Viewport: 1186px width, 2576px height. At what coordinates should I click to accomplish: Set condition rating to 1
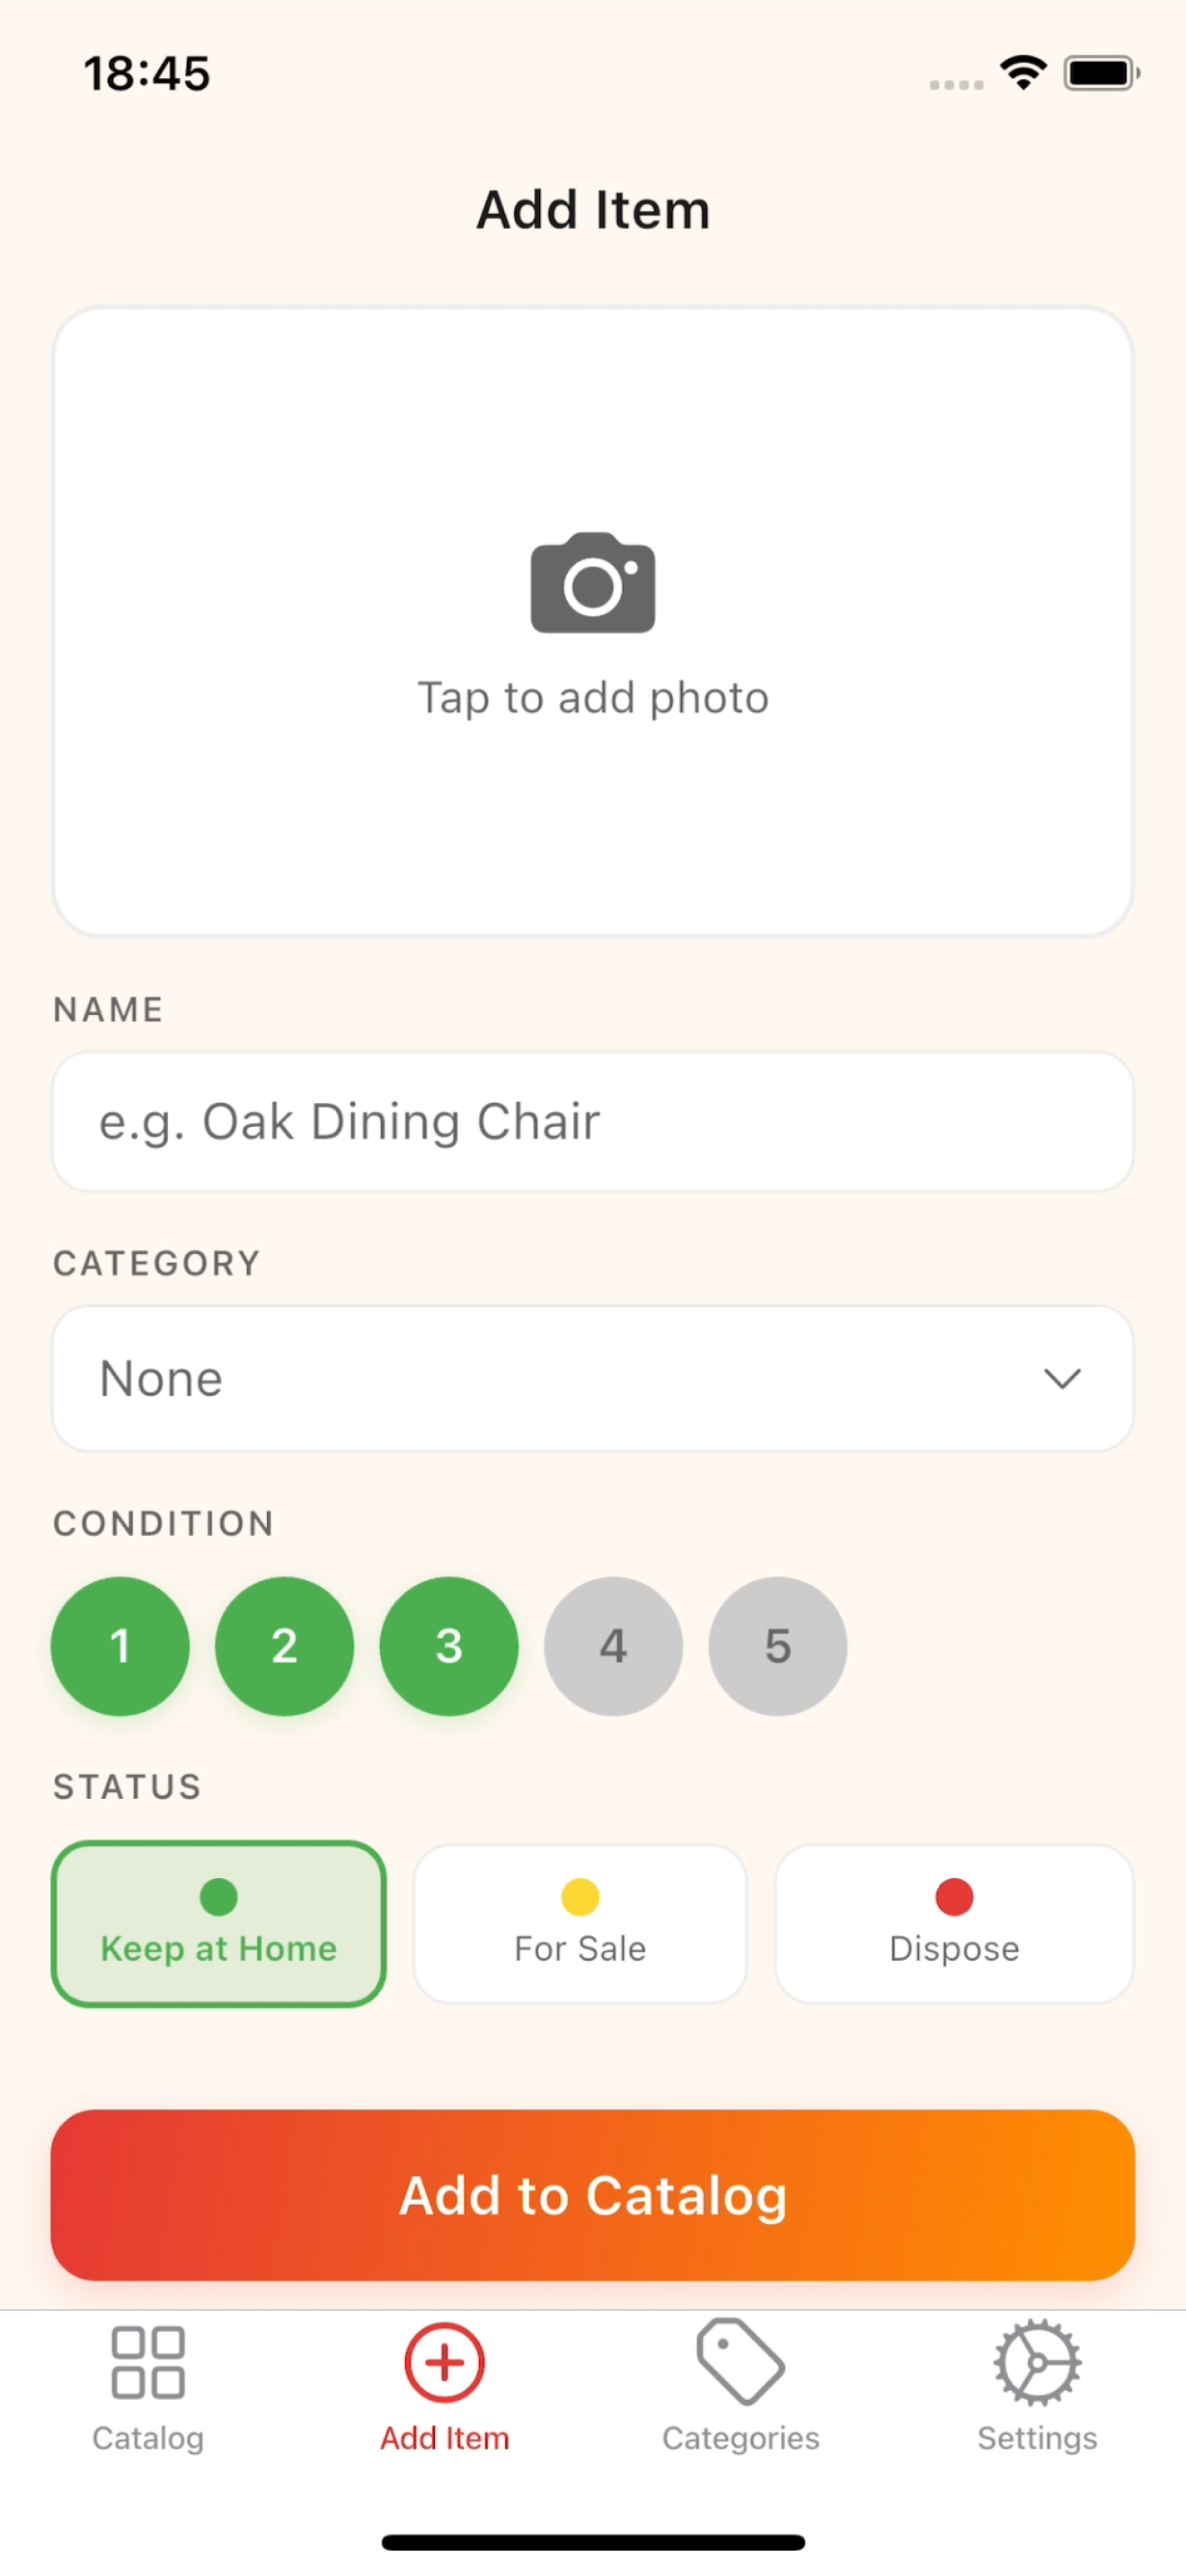click(120, 1646)
